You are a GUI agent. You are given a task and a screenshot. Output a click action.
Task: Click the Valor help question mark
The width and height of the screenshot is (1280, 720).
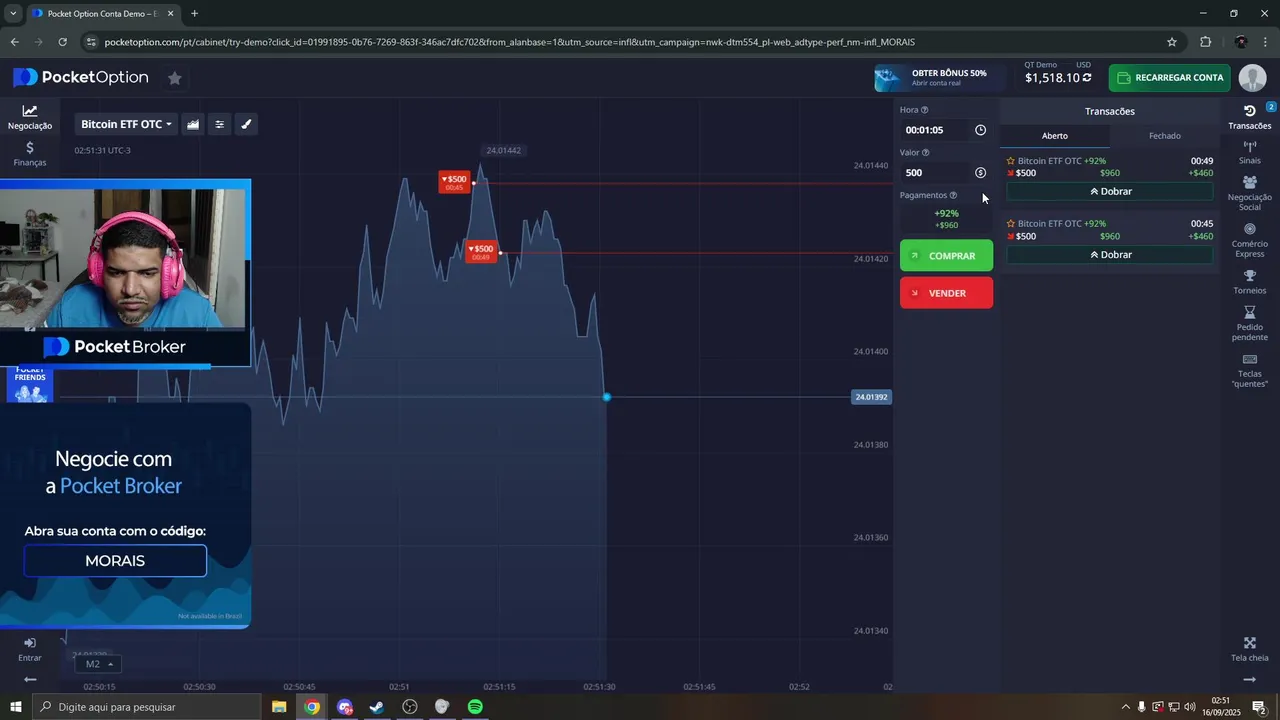(925, 153)
